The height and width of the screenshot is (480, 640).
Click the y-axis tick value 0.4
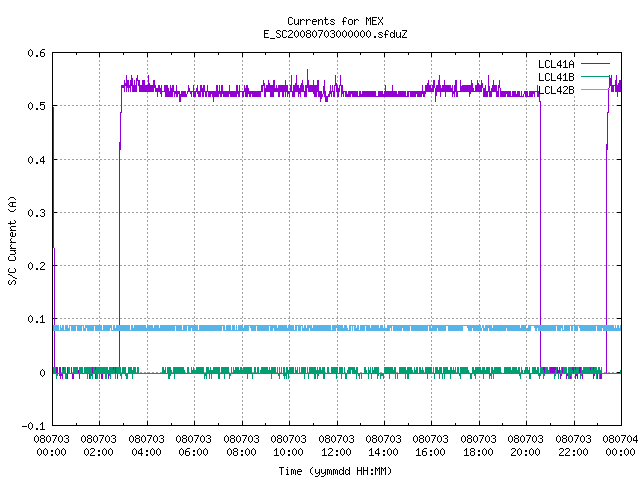pos(36,160)
